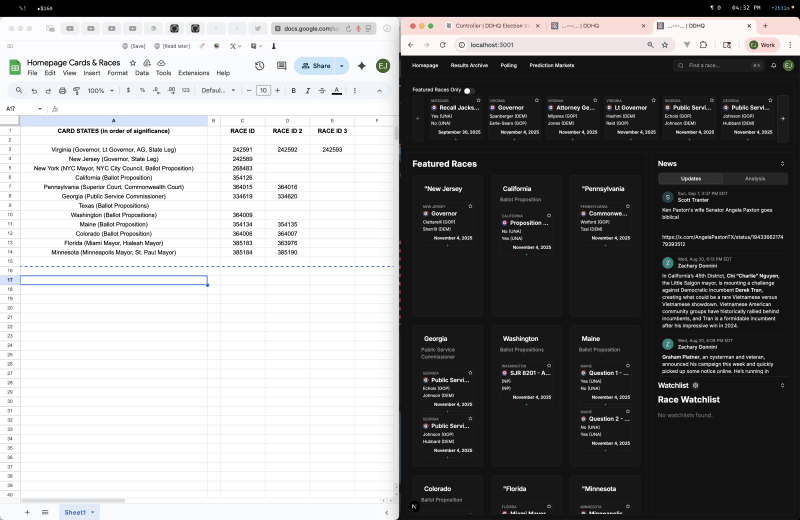Viewport: 800px width, 520px height.
Task: Undo the last action in Sheets
Action: tap(34, 91)
